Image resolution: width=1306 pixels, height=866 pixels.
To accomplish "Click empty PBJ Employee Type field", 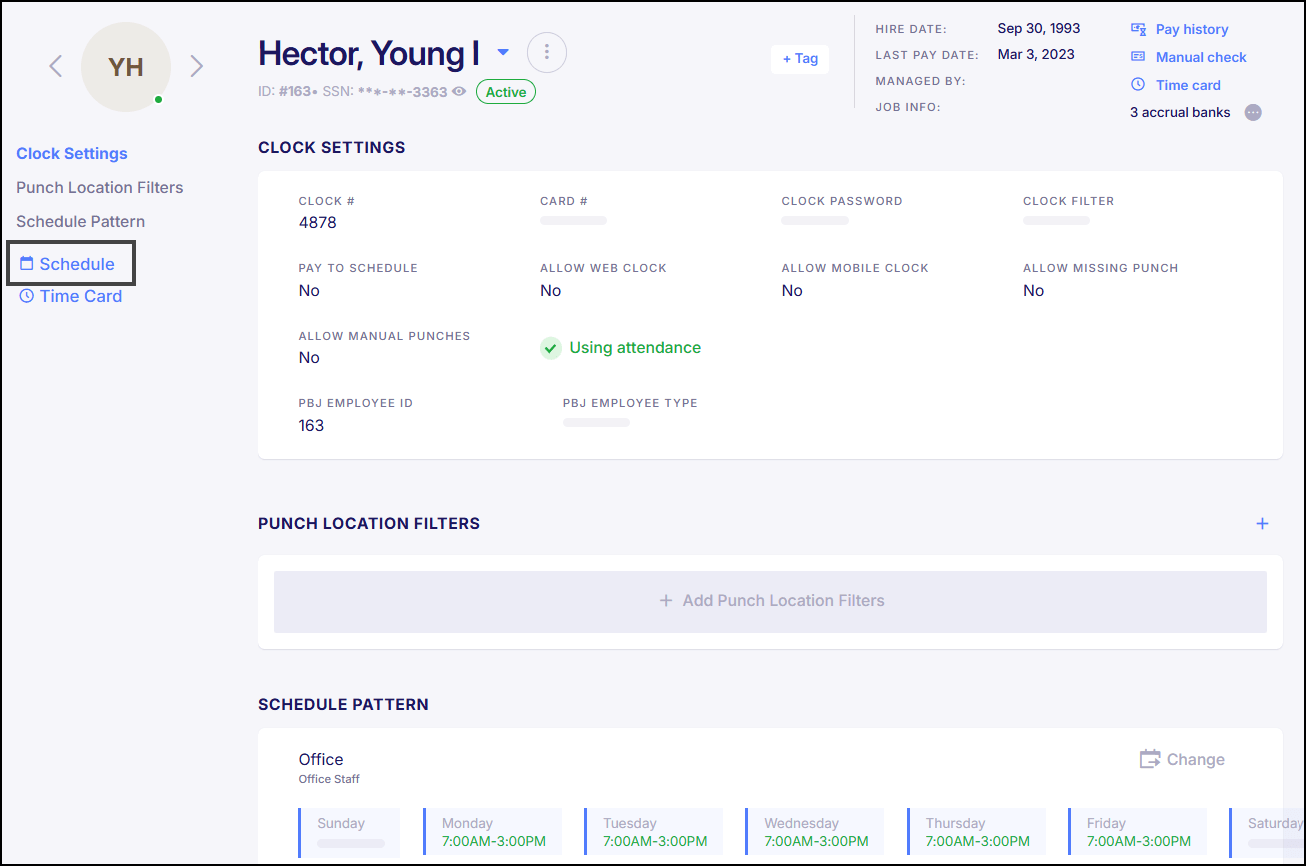I will (x=596, y=422).
